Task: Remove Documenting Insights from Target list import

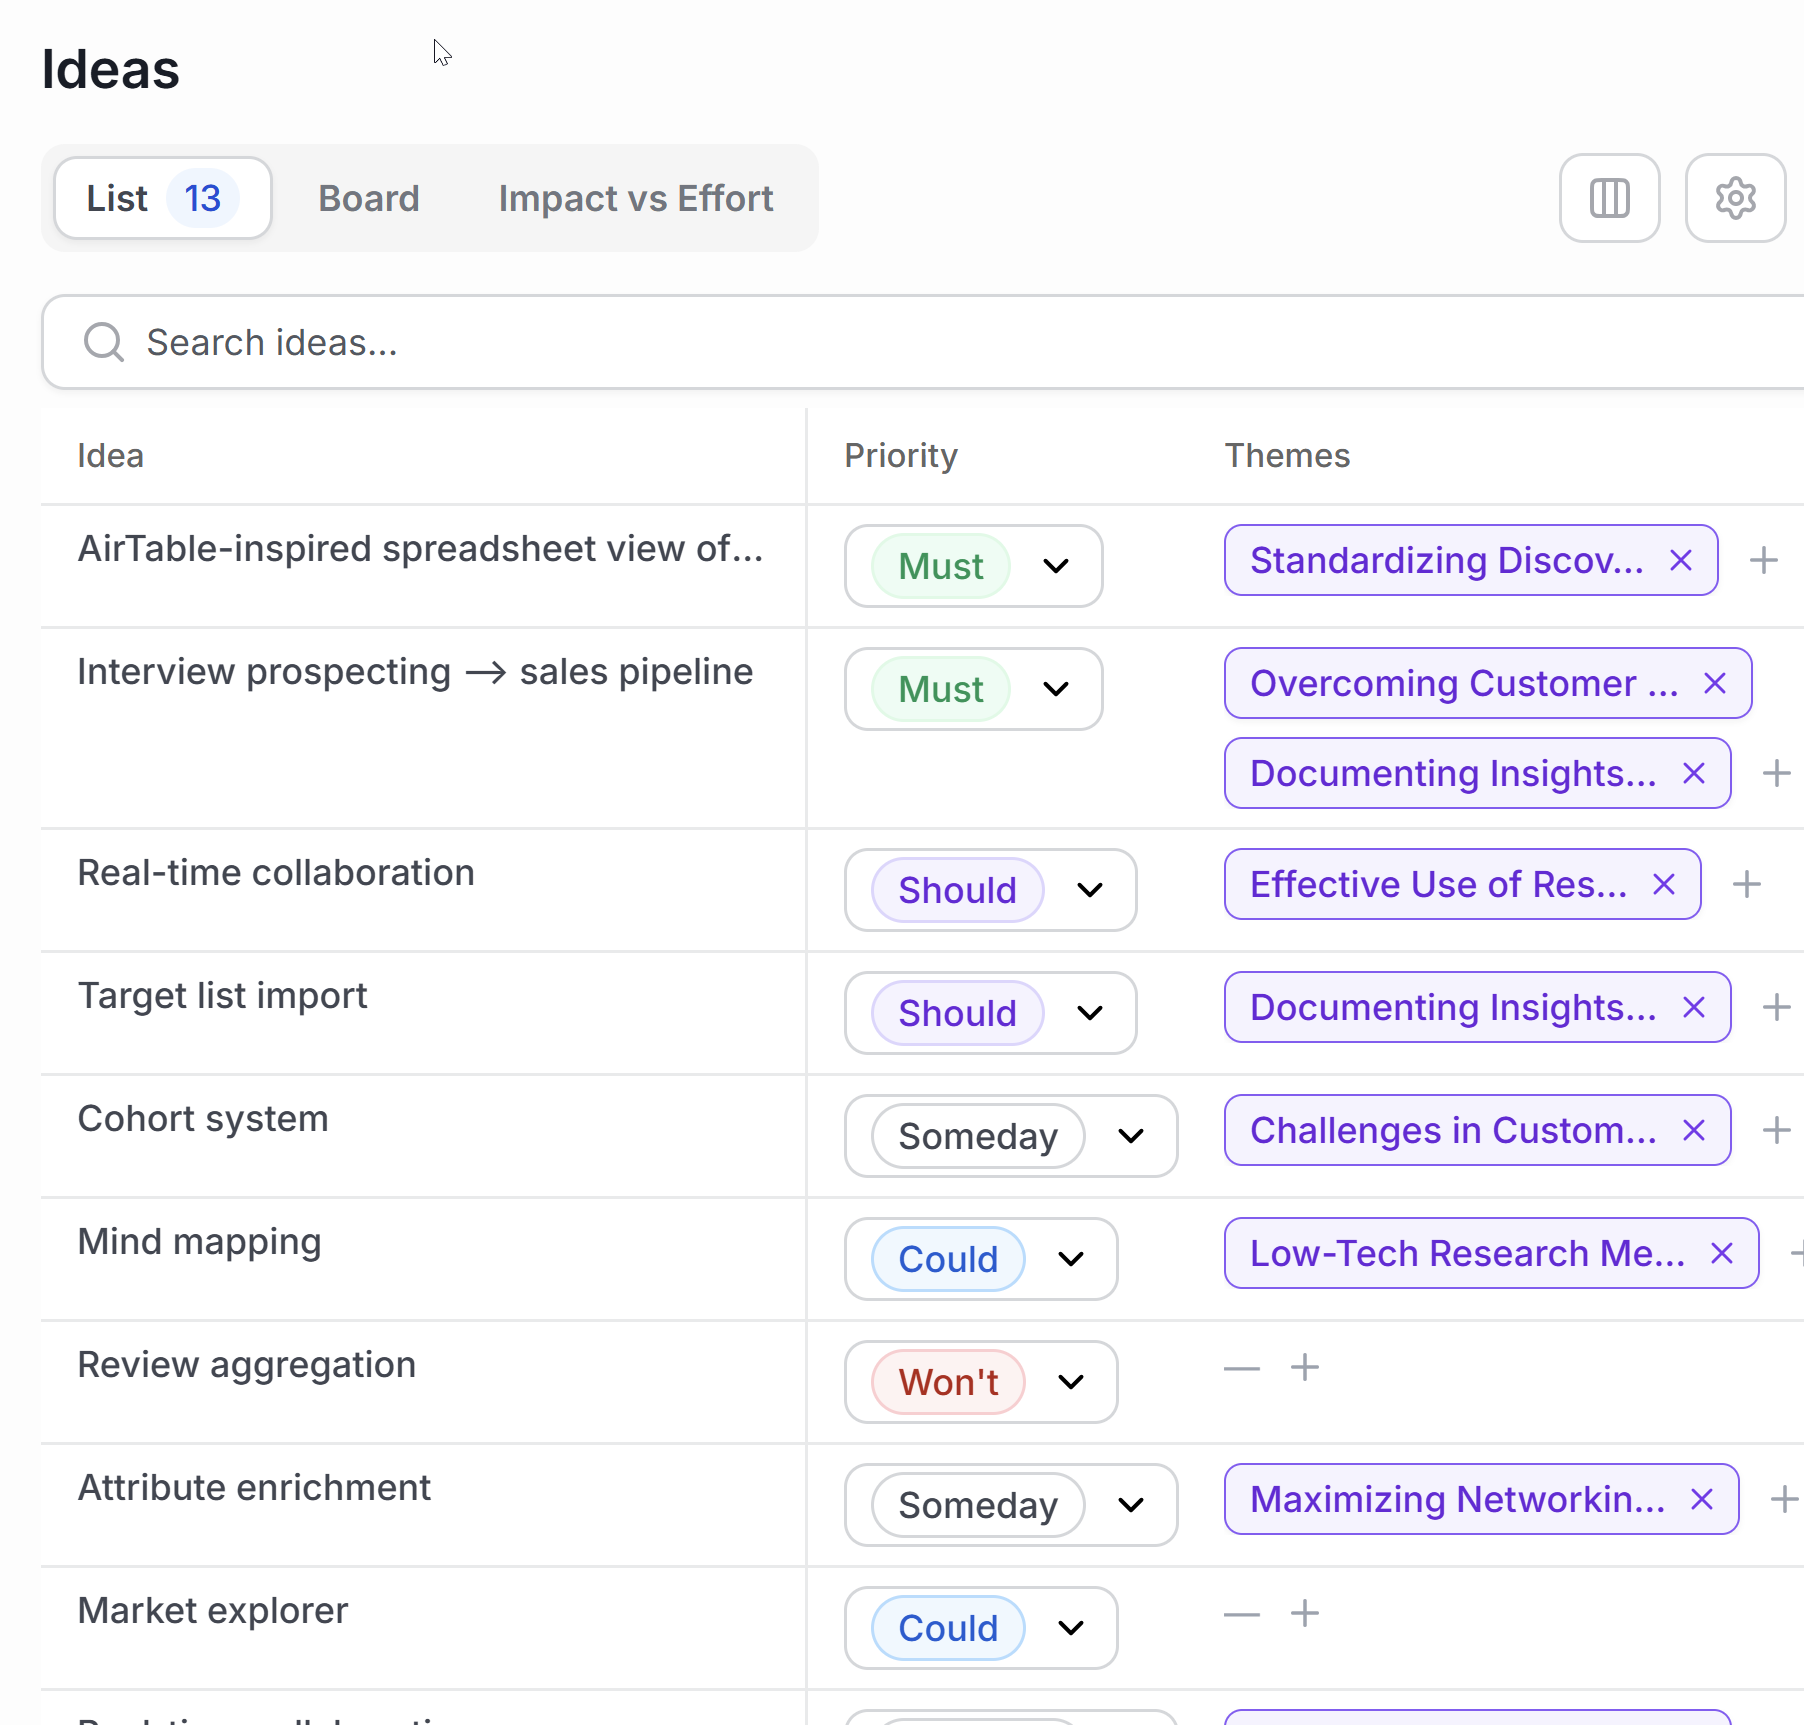Action: [x=1695, y=1007]
